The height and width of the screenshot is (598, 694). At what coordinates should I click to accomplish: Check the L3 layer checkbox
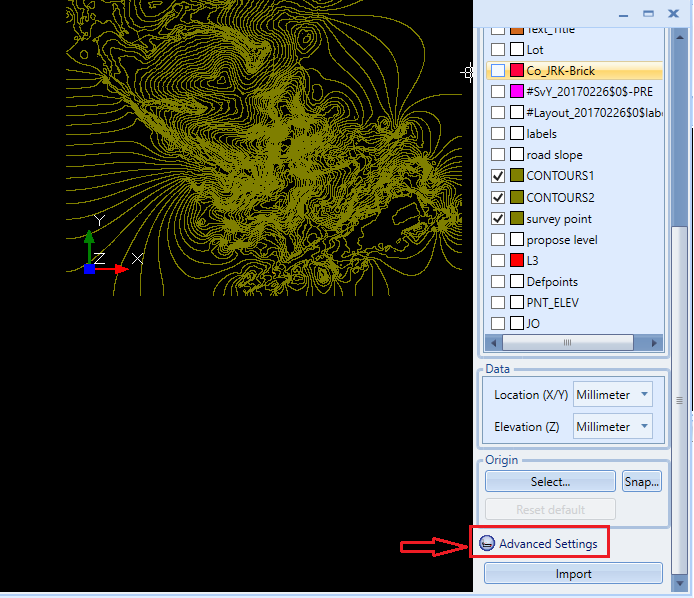pos(498,260)
